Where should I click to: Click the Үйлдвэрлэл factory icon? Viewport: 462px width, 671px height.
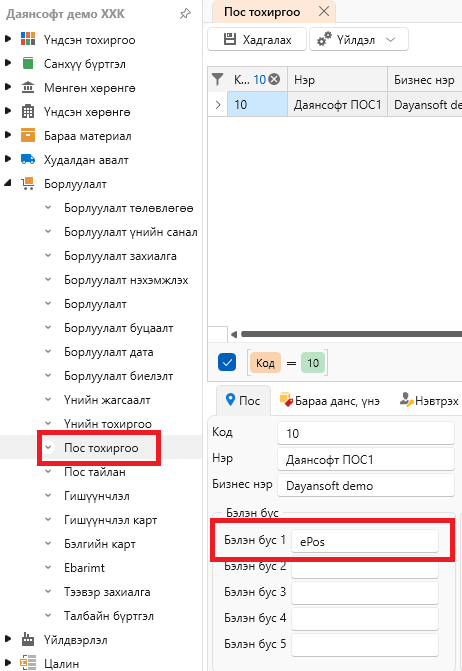click(28, 639)
